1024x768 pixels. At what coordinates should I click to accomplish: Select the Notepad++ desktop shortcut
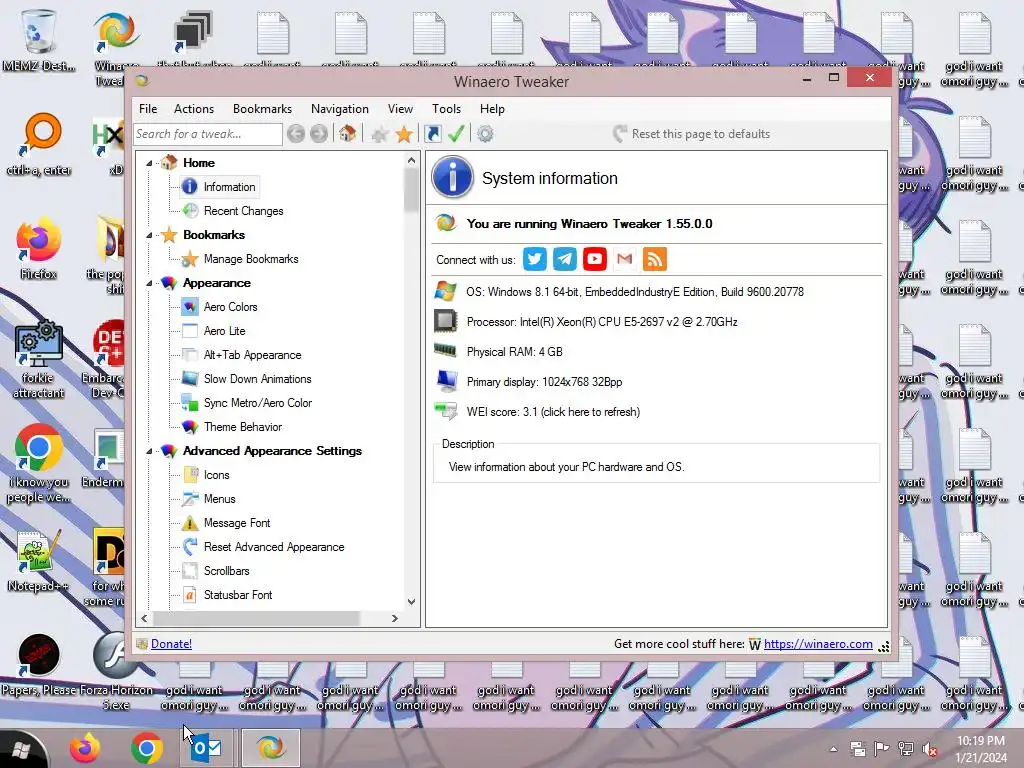[x=38, y=562]
